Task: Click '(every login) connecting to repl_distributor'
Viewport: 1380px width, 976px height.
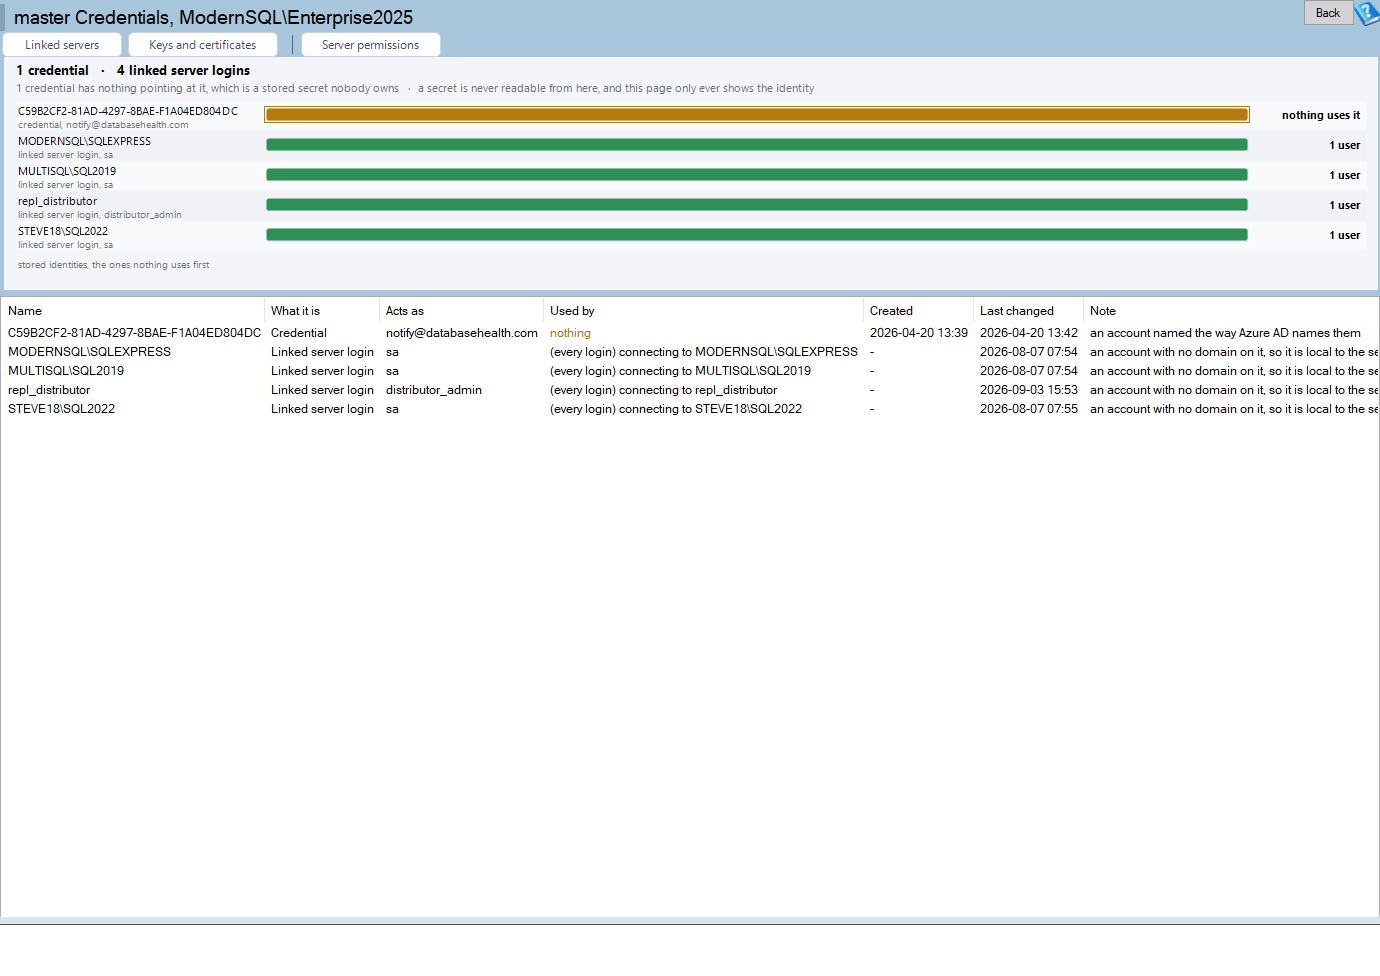Action: pos(663,390)
